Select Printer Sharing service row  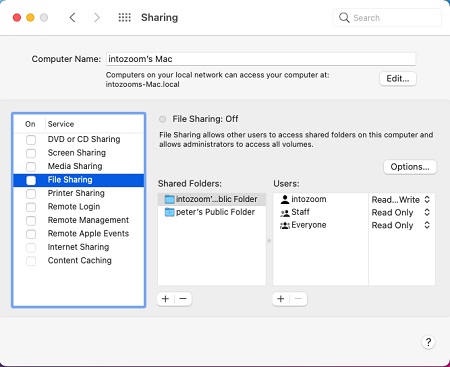pyautogui.click(x=79, y=193)
